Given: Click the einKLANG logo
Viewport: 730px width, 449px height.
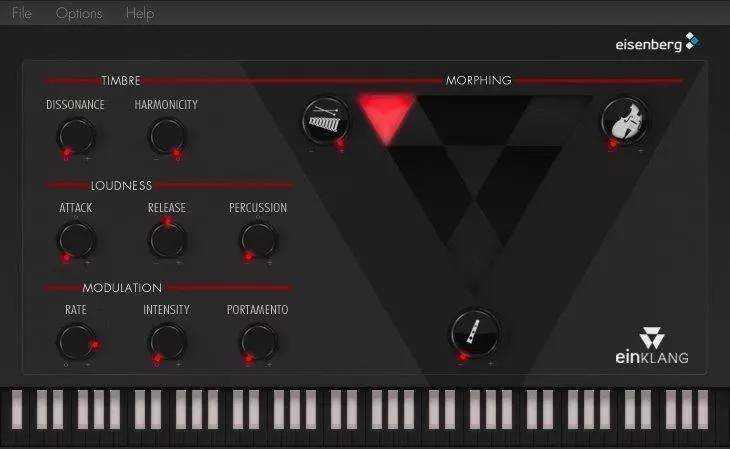Looking at the screenshot, I should (x=652, y=346).
